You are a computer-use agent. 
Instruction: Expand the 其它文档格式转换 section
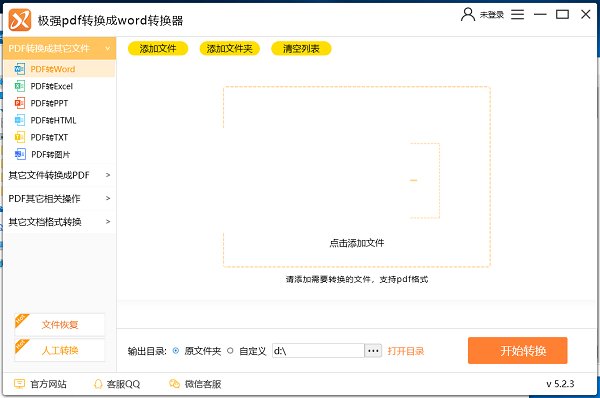[x=59, y=222]
